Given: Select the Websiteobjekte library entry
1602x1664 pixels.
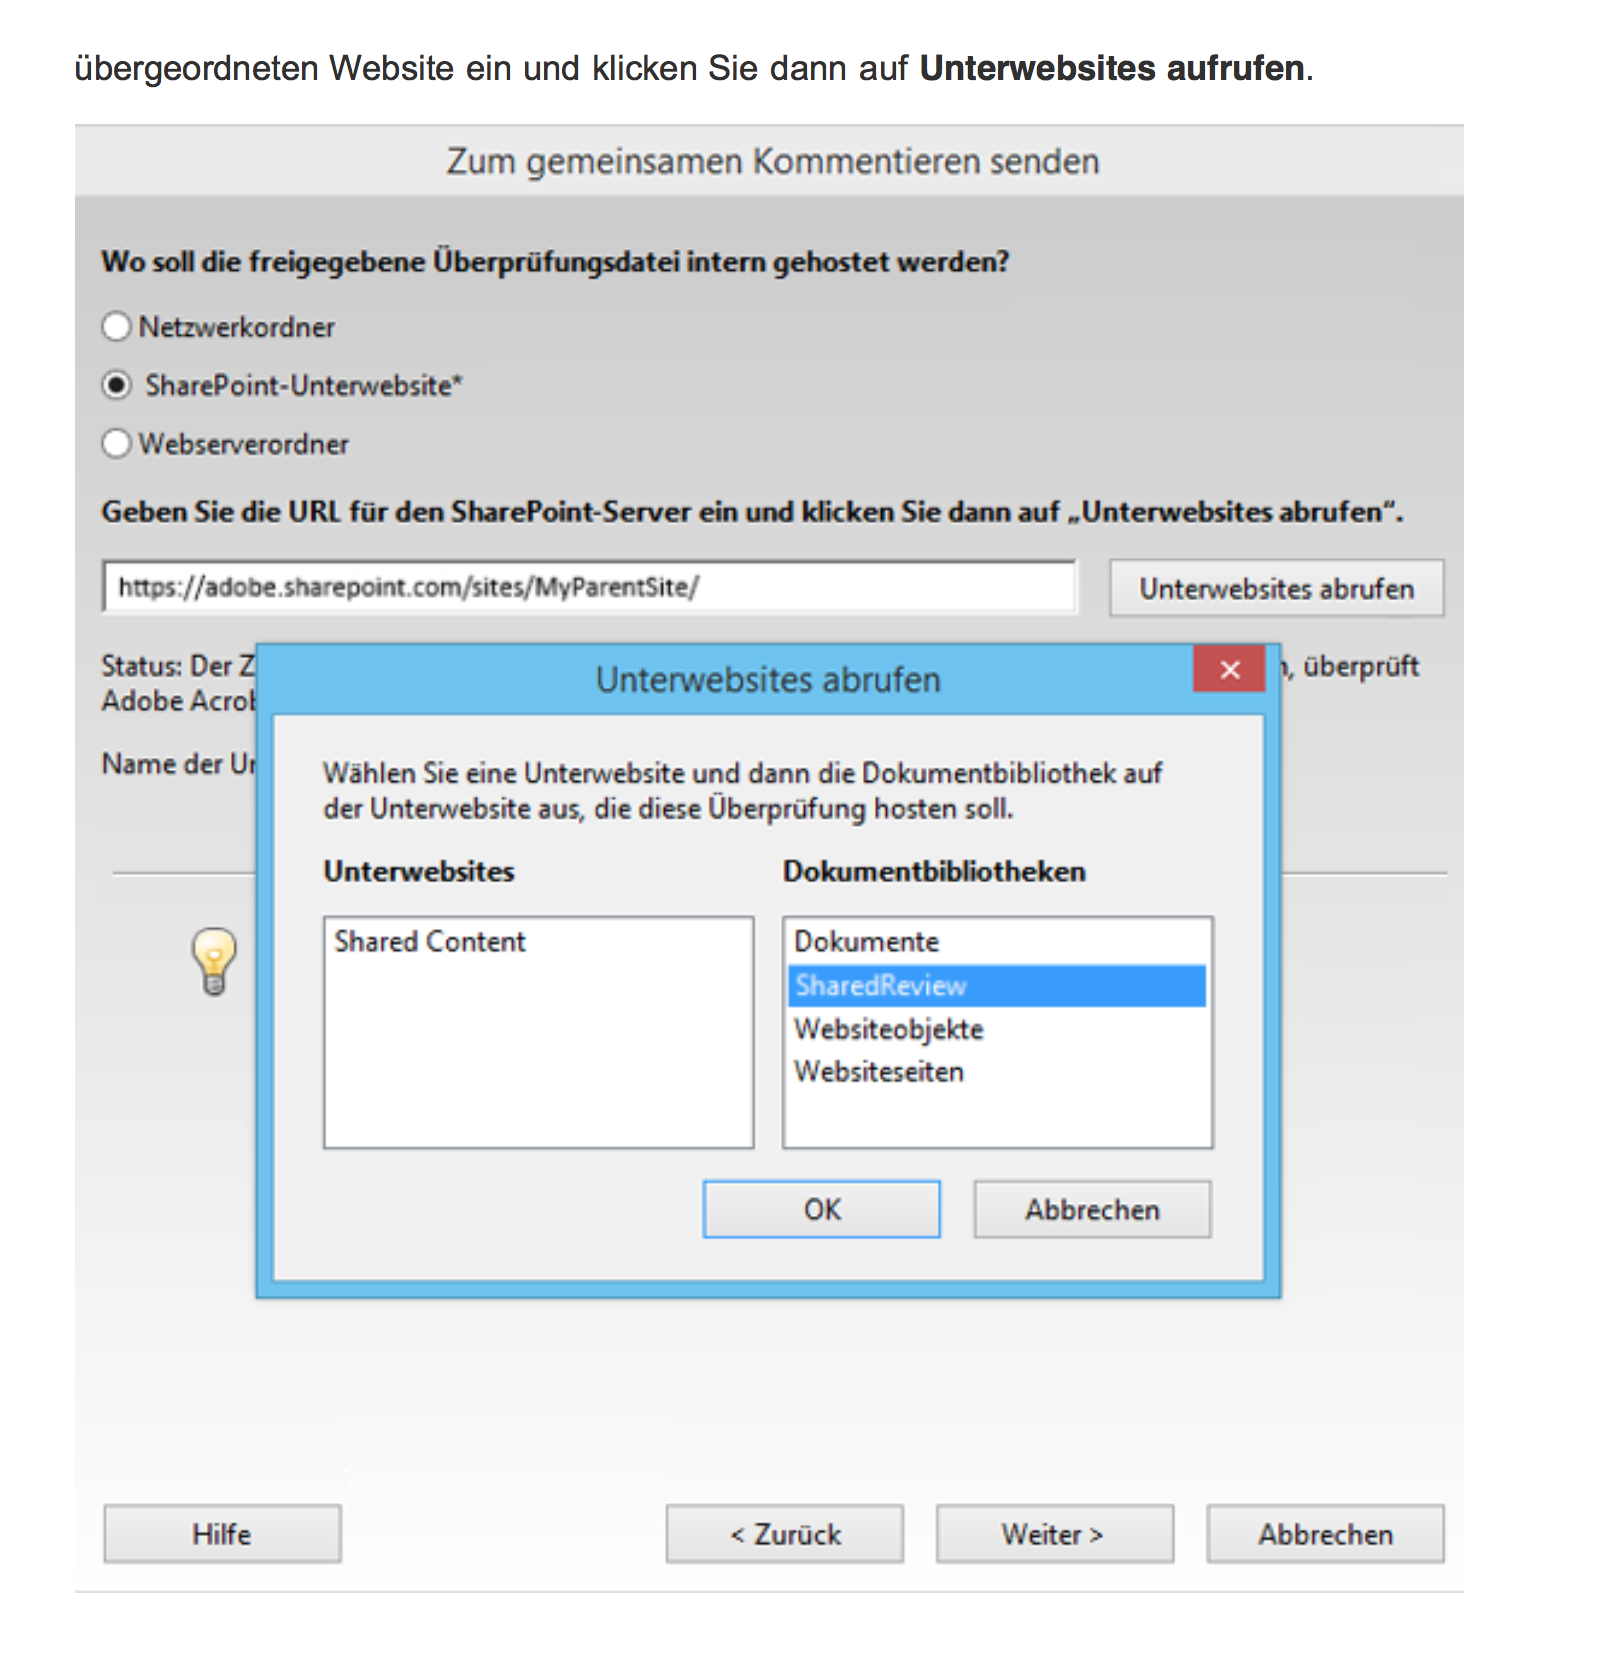Looking at the screenshot, I should tap(889, 1029).
